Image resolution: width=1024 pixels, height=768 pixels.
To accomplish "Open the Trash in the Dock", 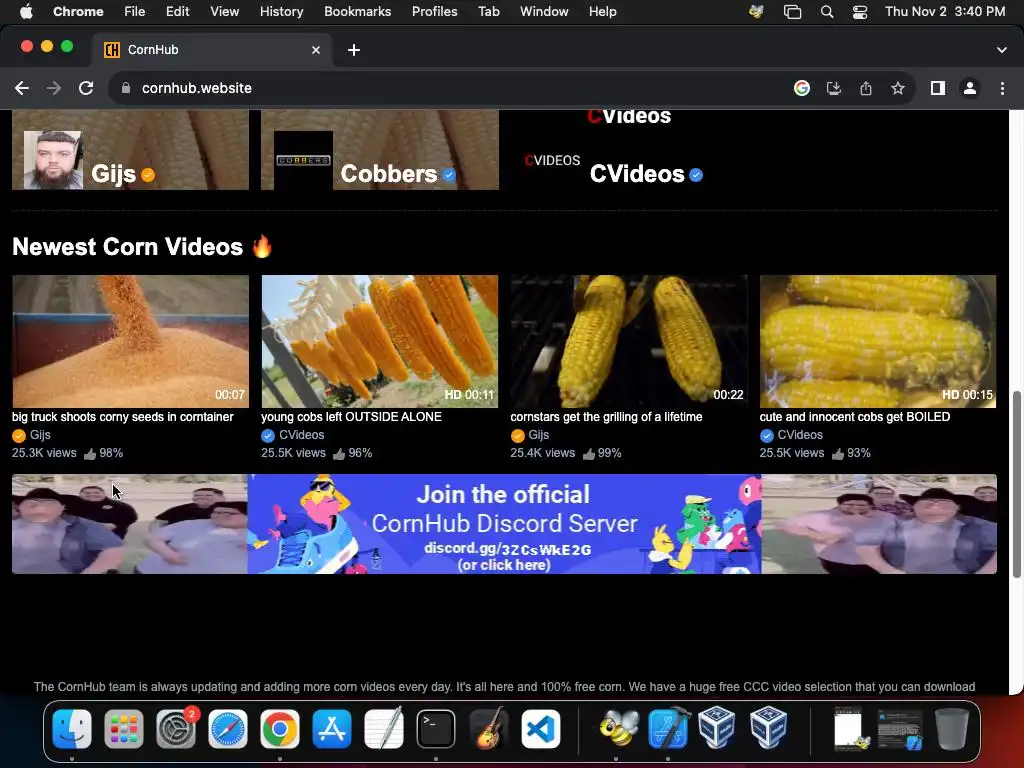I will (952, 729).
